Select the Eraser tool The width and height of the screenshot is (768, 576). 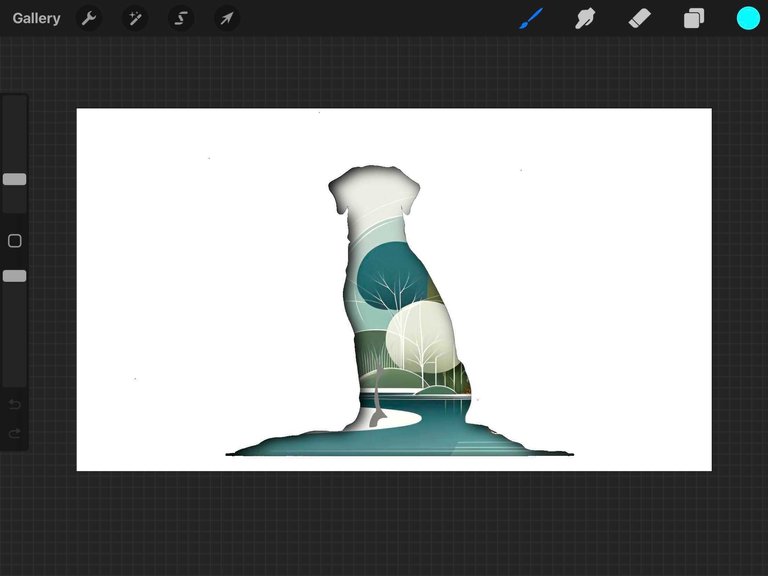coord(640,18)
